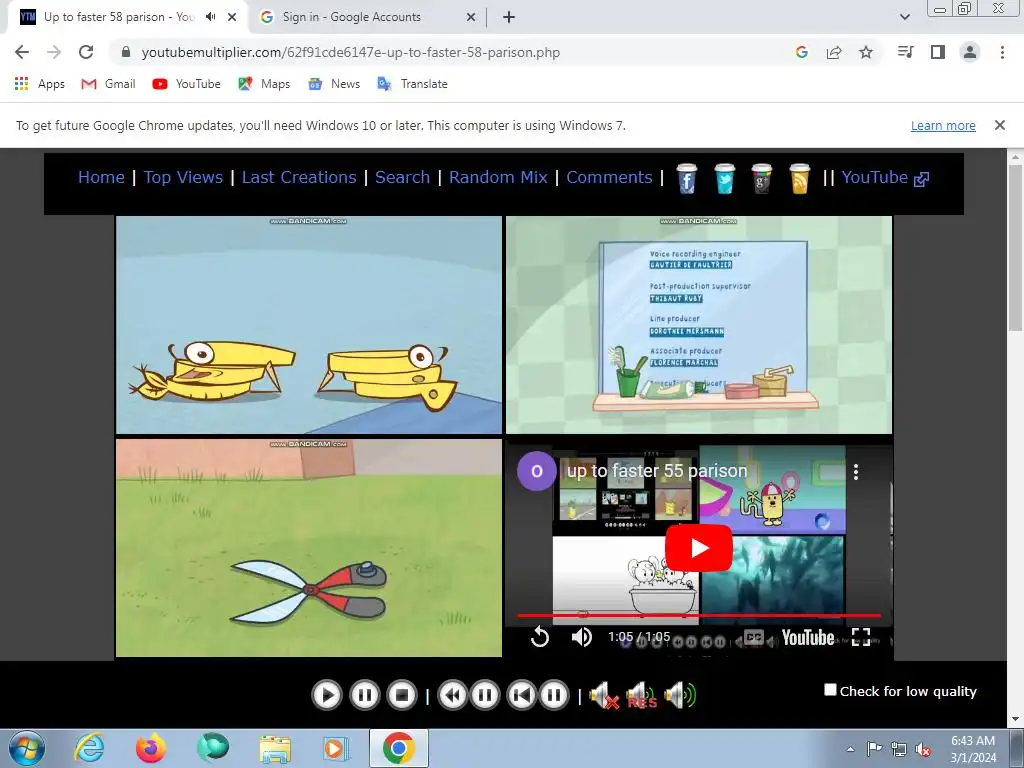
Task: Click the speaker icon with green sound waves
Action: pyautogui.click(x=680, y=696)
